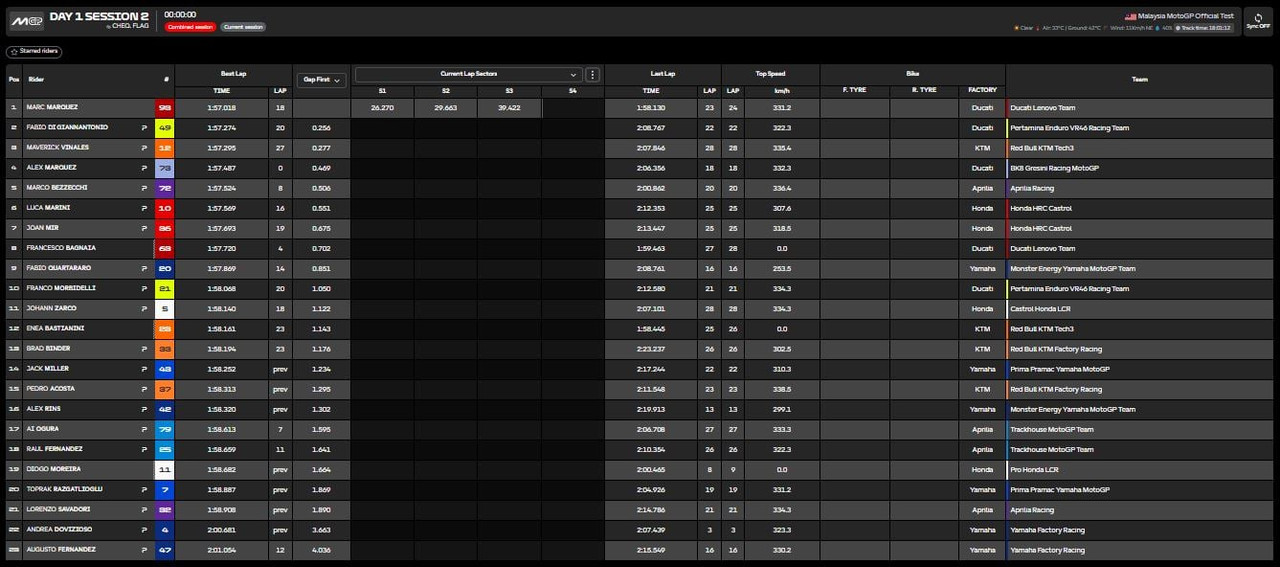Click the Team column header
Screen dimensions: 1280x567
[x=1140, y=79]
